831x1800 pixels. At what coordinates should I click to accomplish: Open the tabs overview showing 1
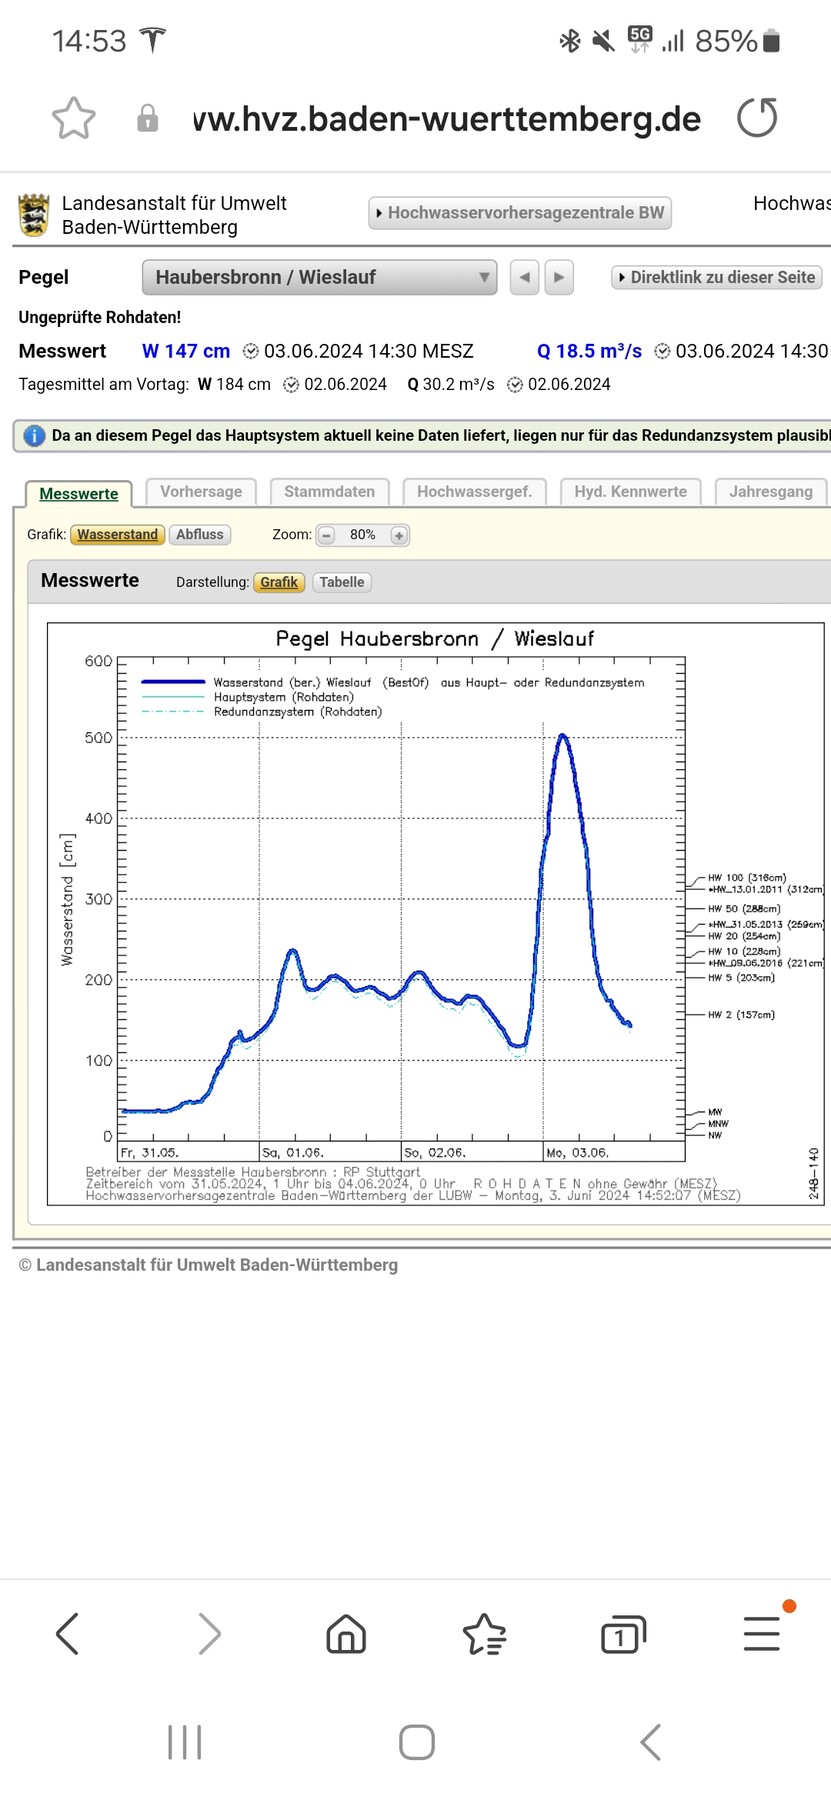tap(622, 1634)
